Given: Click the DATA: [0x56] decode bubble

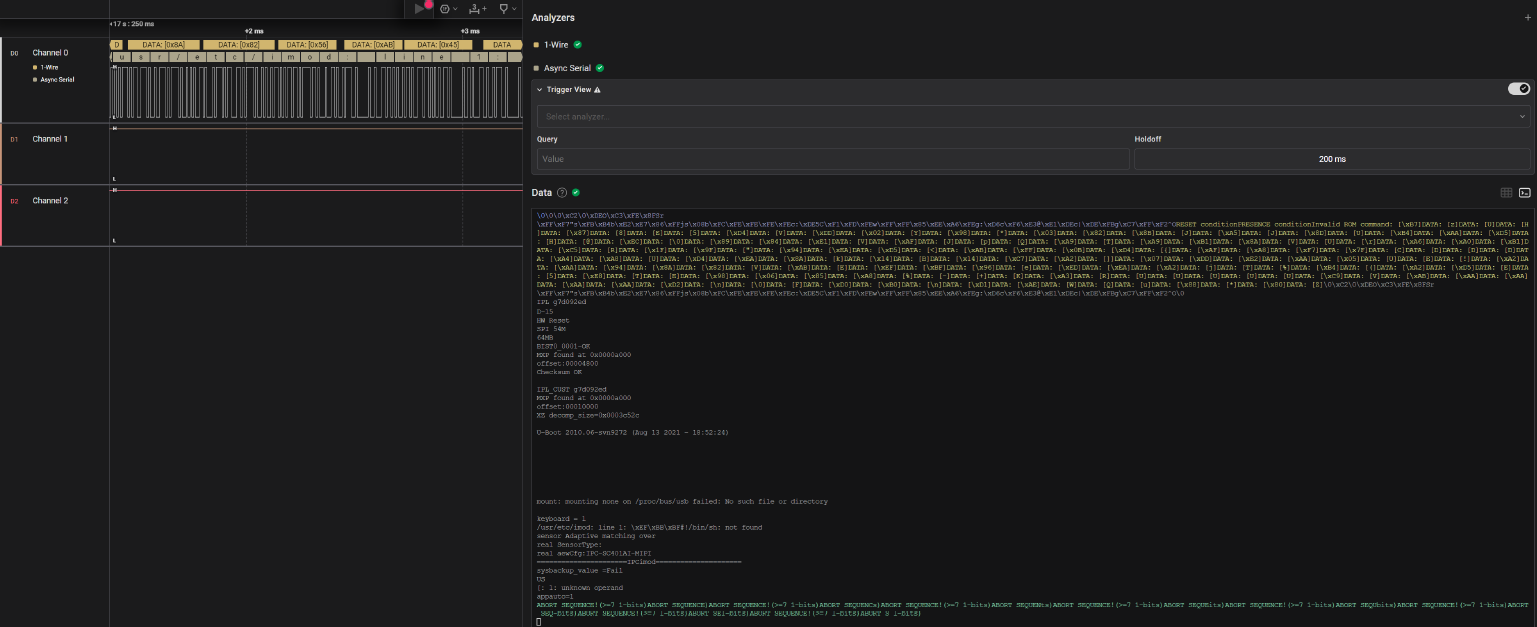Looking at the screenshot, I should tap(305, 45).
